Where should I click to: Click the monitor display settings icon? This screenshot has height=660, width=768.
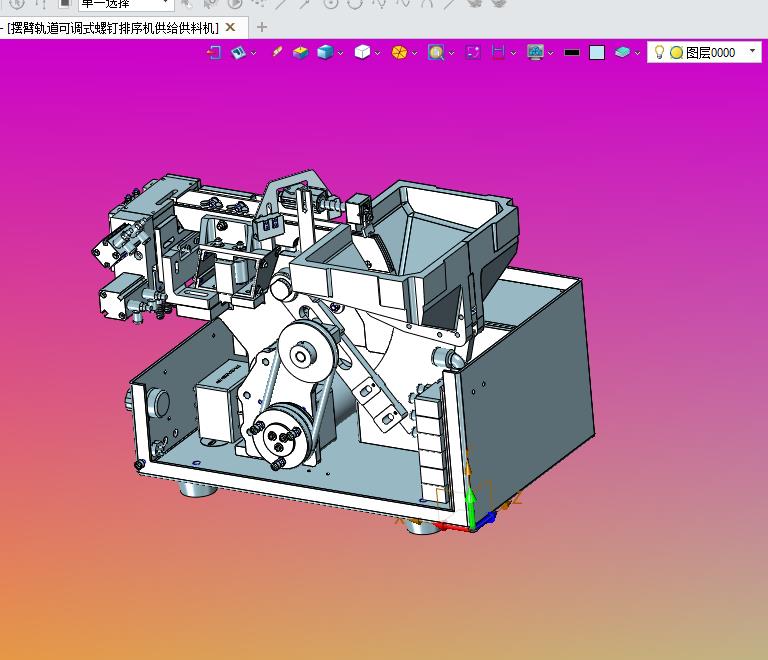coord(535,52)
